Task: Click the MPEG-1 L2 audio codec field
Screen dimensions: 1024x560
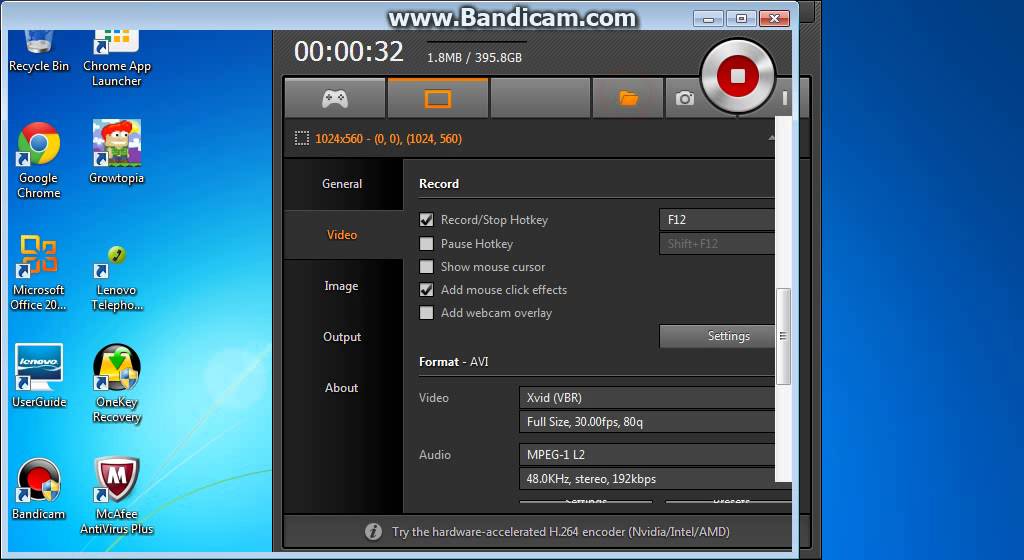Action: point(647,455)
